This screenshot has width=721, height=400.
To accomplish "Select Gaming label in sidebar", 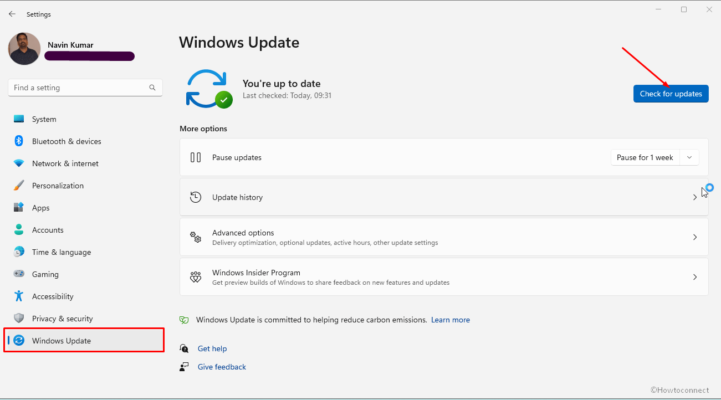I will [x=45, y=274].
